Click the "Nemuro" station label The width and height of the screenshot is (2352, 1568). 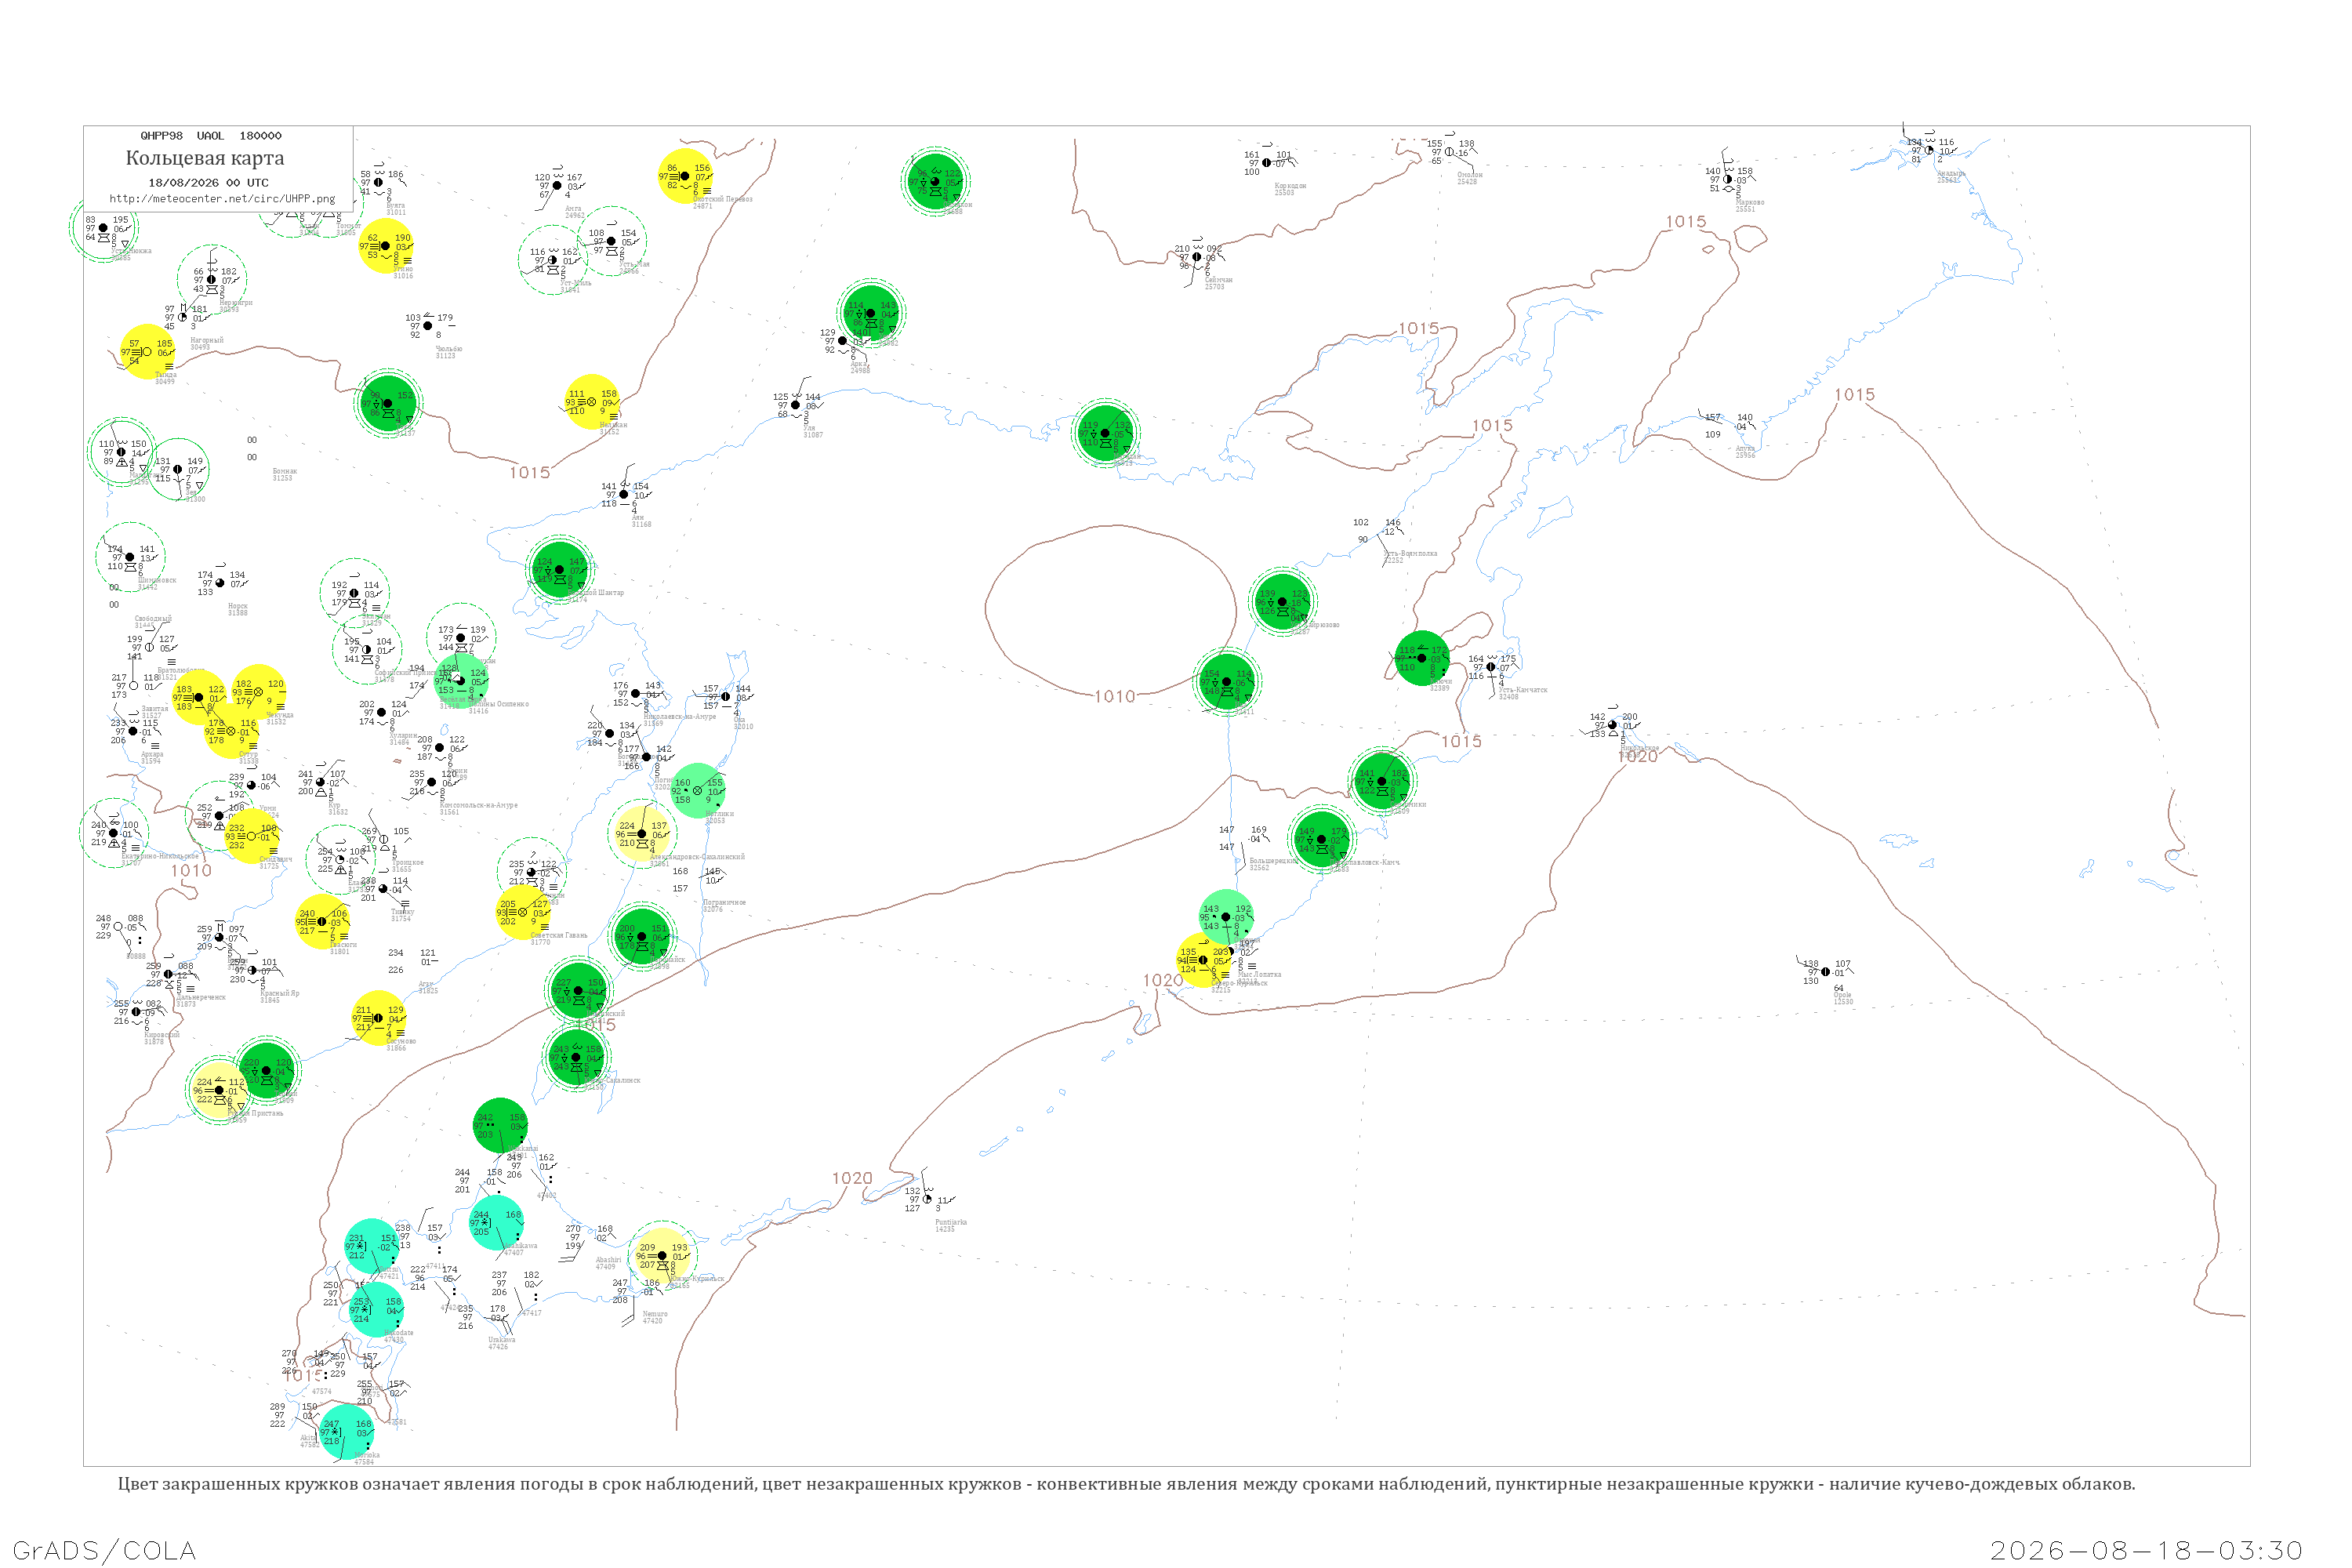tap(655, 1315)
